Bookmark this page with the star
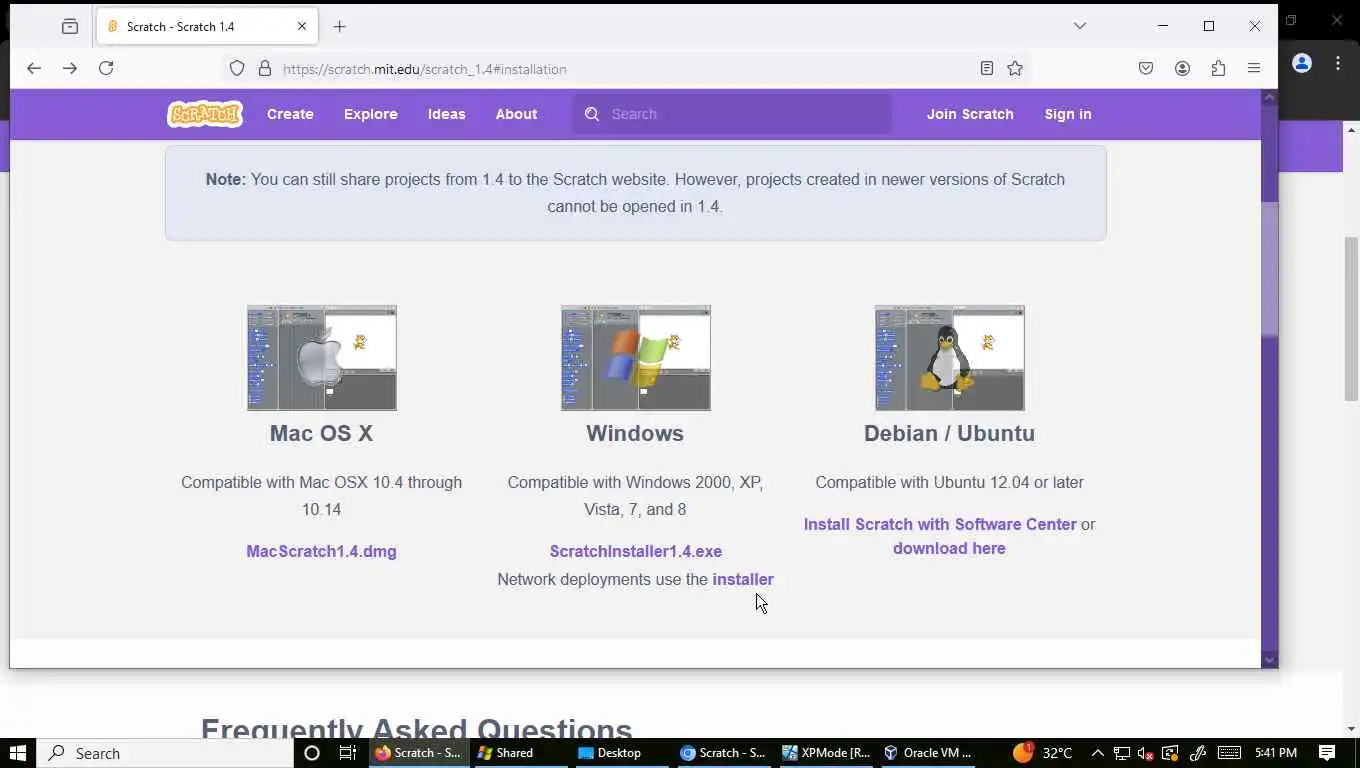This screenshot has height=768, width=1360. pyautogui.click(x=1015, y=68)
